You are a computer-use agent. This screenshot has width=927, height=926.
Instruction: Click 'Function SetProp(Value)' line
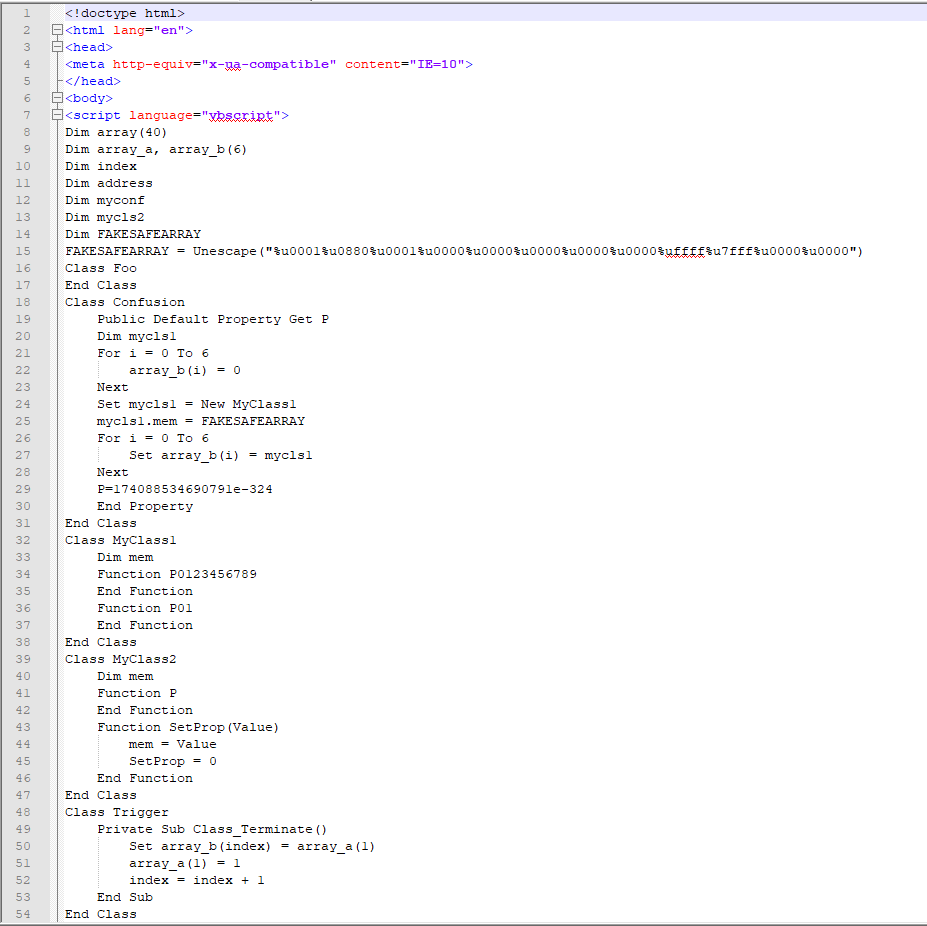coord(188,727)
